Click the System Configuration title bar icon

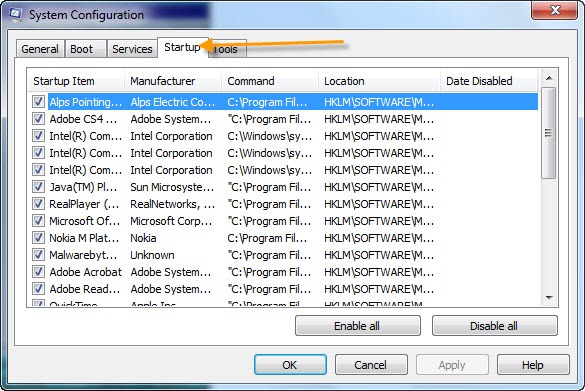(16, 15)
